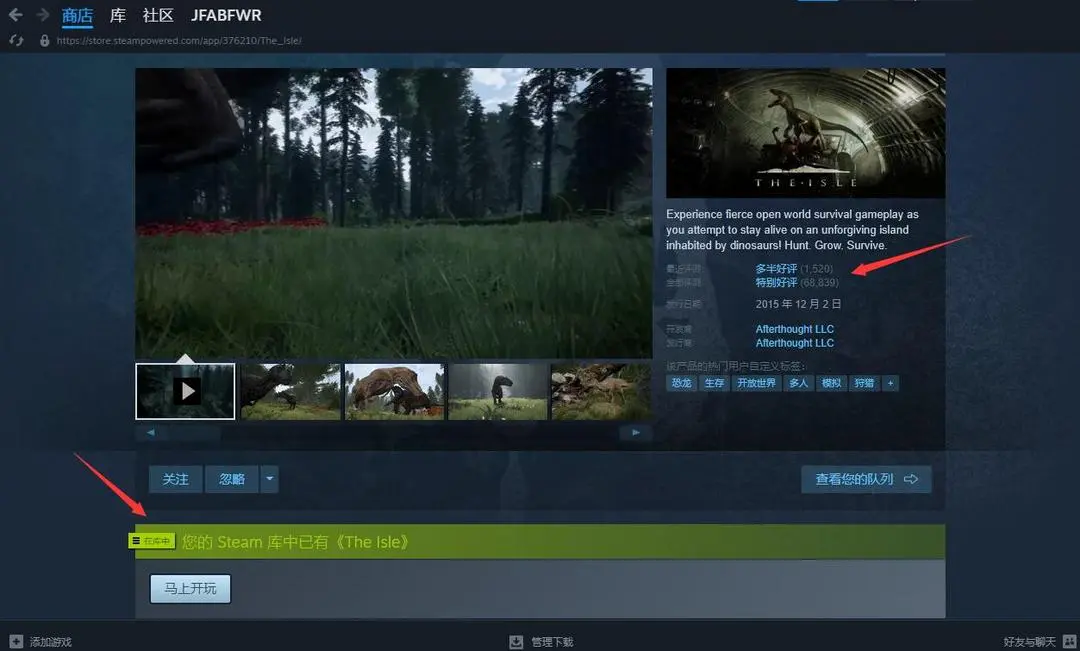Screen dimensions: 1080x651
Task: Add a tag with the plus button
Action: pyautogui.click(x=891, y=383)
